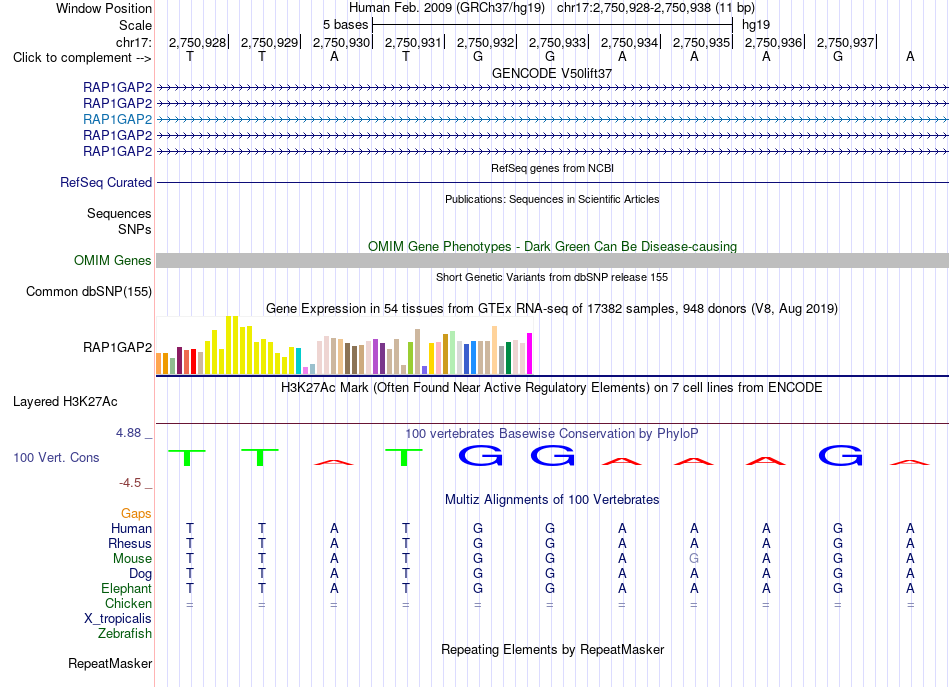Viewport: 950px width, 687px height.
Task: Select the Dog species row label
Action: coord(141,574)
